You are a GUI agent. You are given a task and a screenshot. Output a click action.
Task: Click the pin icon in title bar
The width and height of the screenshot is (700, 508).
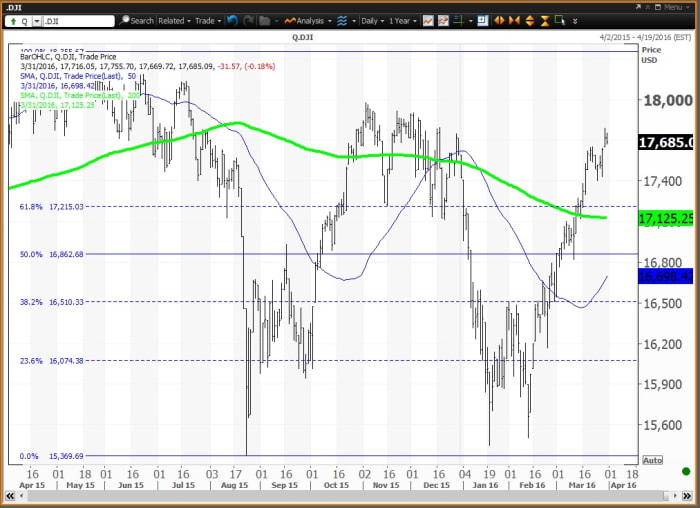point(648,7)
